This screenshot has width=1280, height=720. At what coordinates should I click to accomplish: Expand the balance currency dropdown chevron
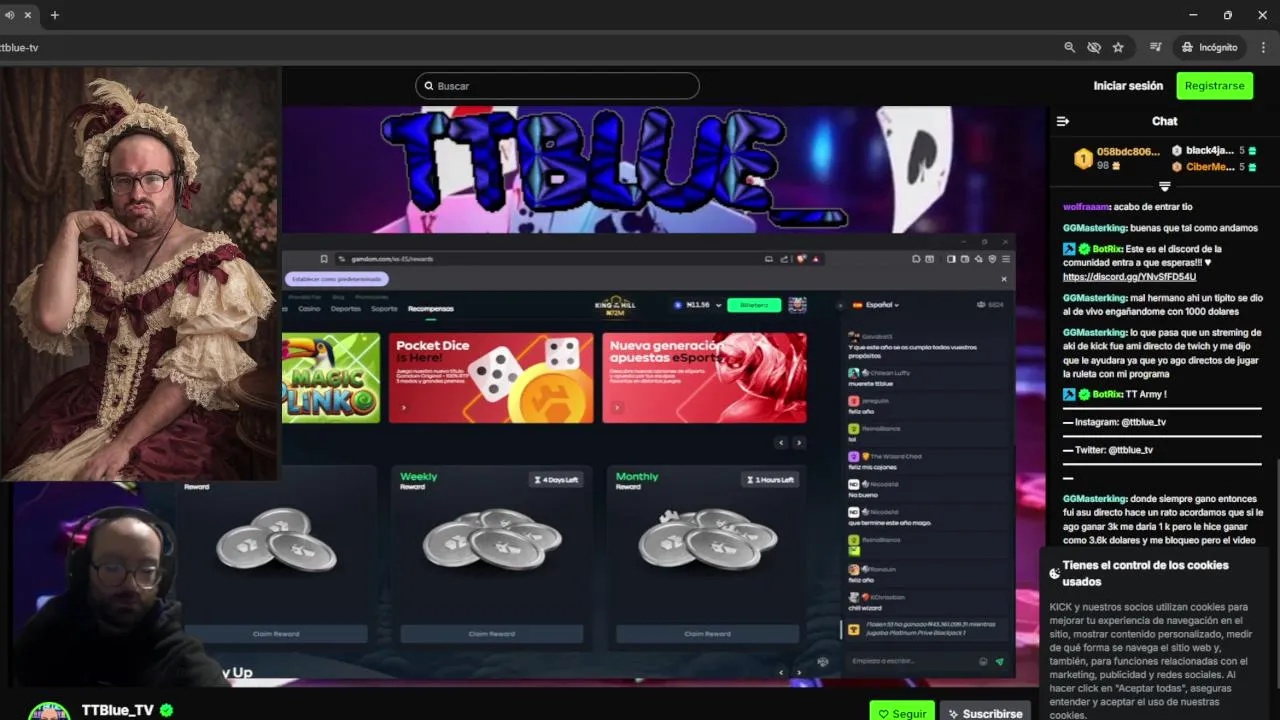pos(718,305)
